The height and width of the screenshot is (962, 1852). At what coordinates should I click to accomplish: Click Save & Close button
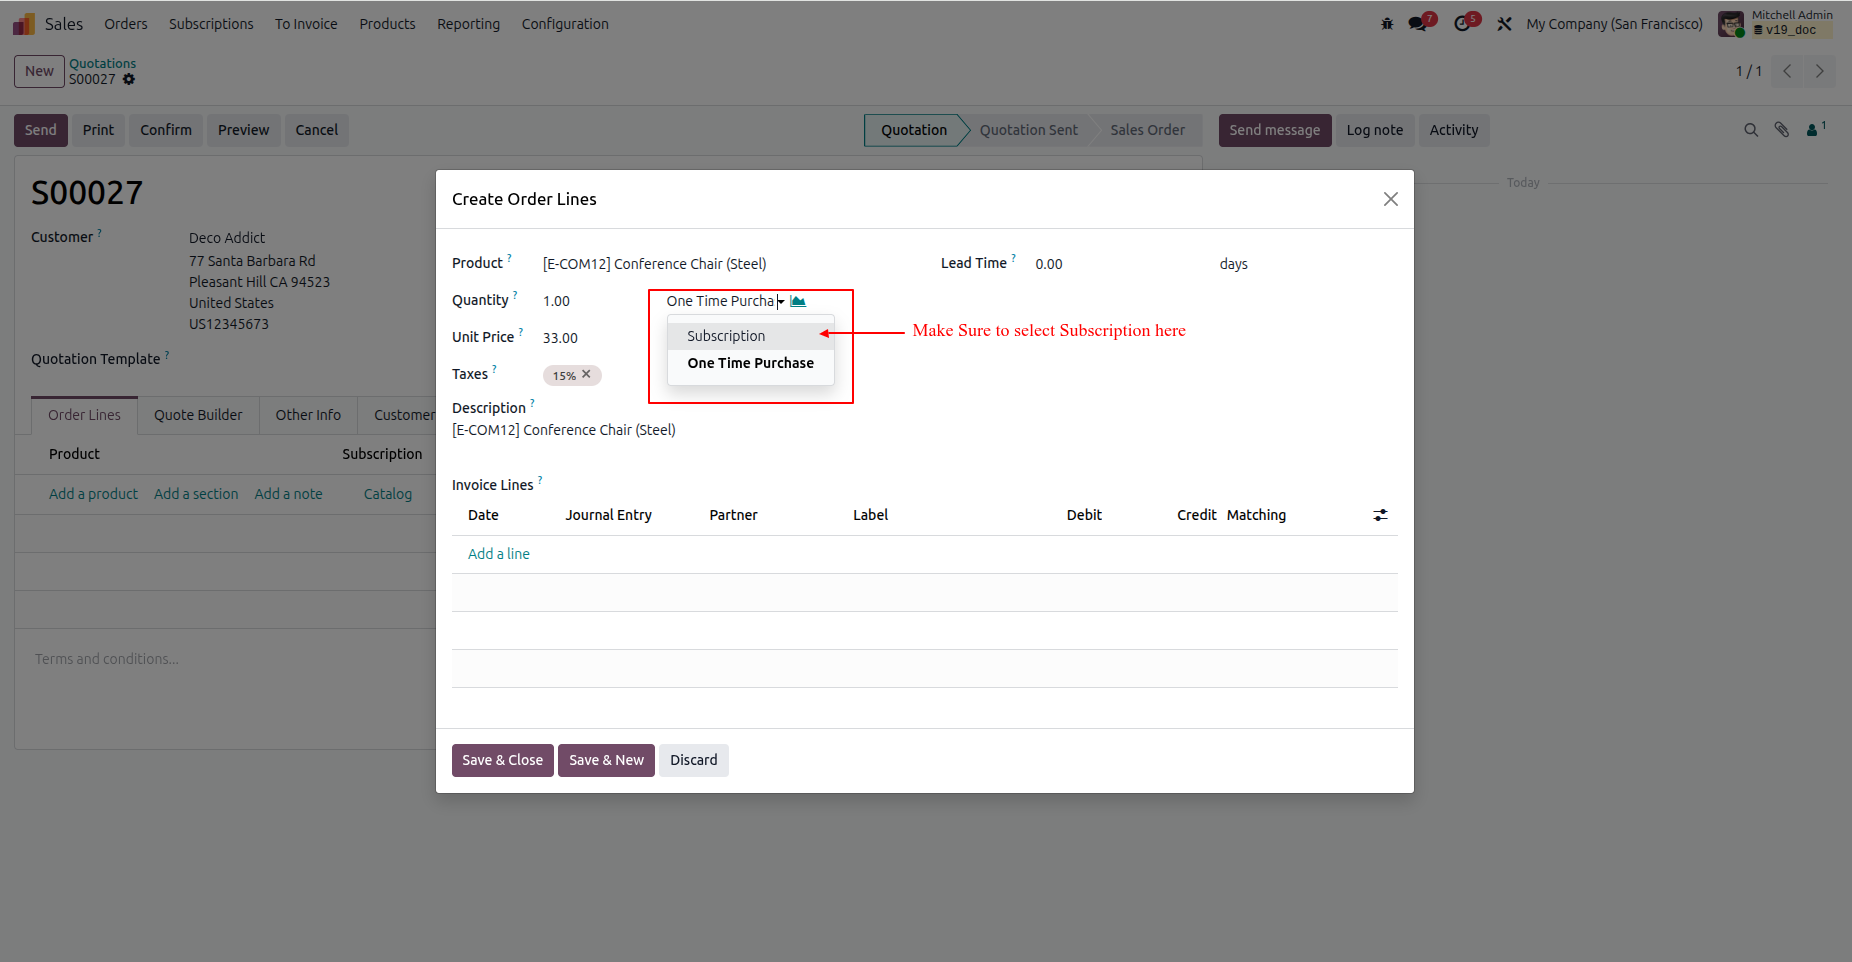pos(502,760)
